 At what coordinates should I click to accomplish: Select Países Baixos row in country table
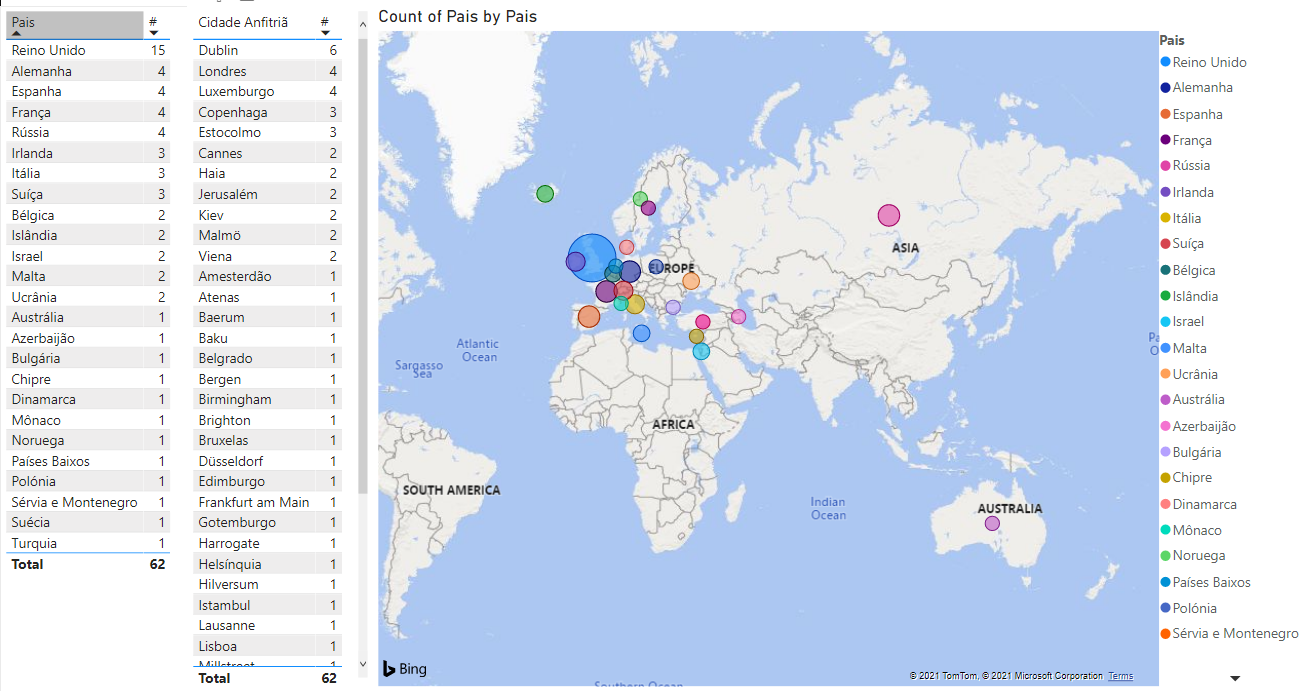click(x=88, y=461)
